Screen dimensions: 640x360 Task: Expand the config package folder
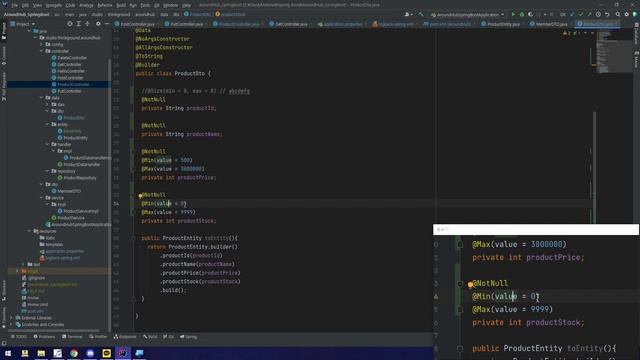[x=42, y=44]
